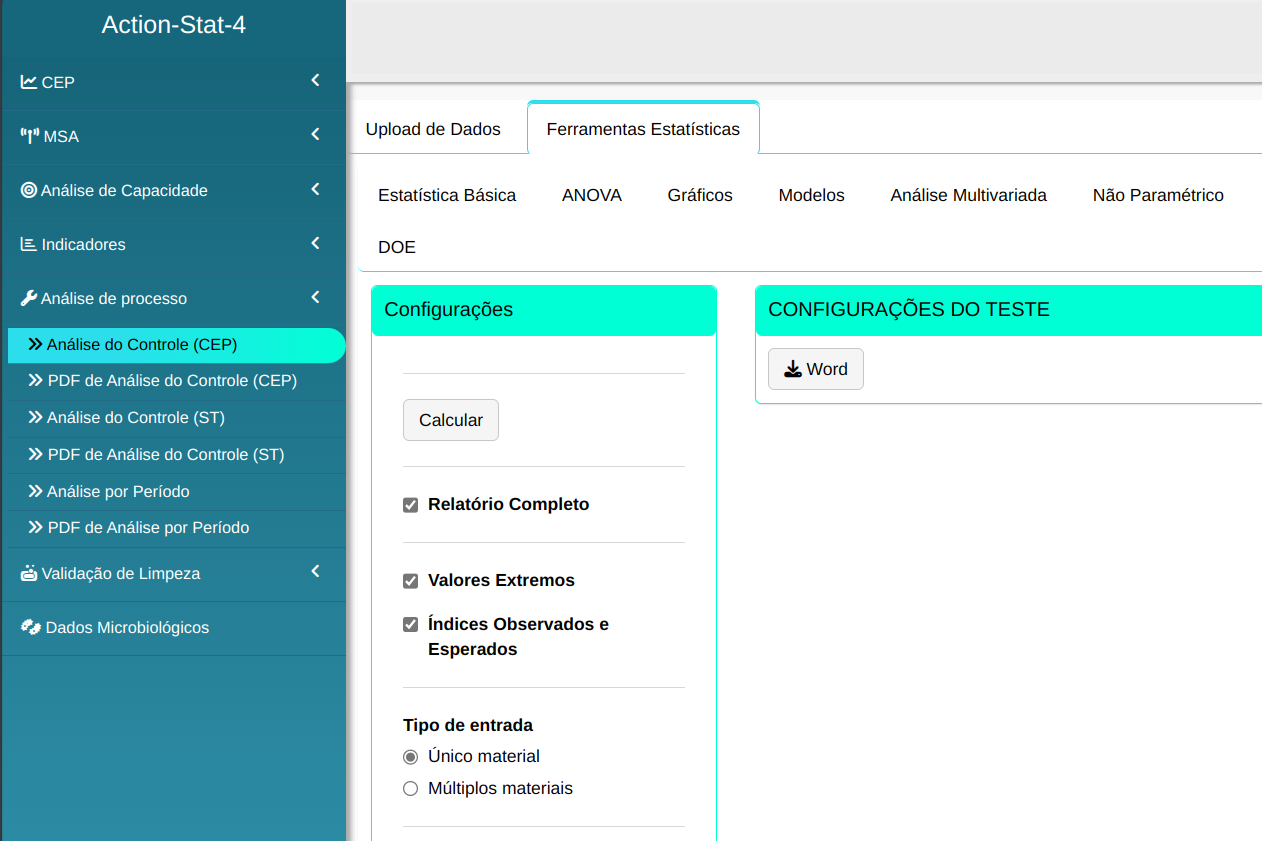Click the target icon for Análise de Capacidade
The width and height of the screenshot is (1262, 841).
29,190
